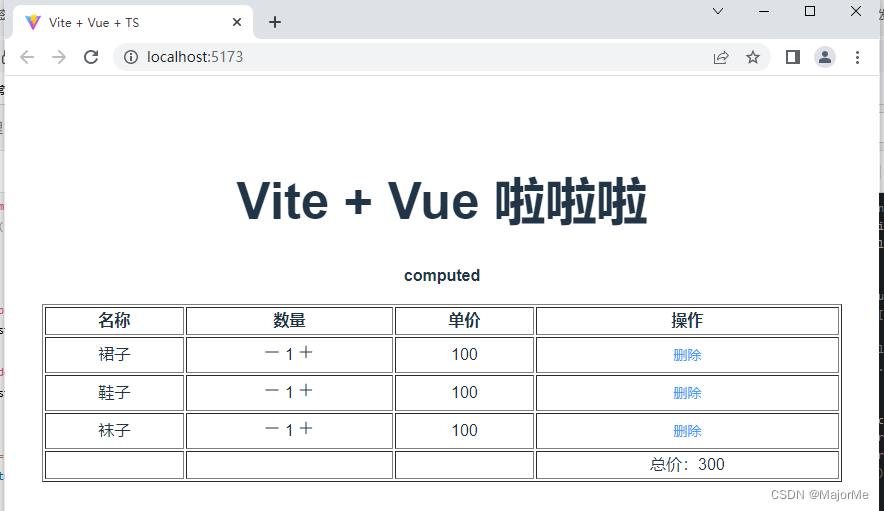
Task: Click the 数量 column header
Action: tap(289, 320)
